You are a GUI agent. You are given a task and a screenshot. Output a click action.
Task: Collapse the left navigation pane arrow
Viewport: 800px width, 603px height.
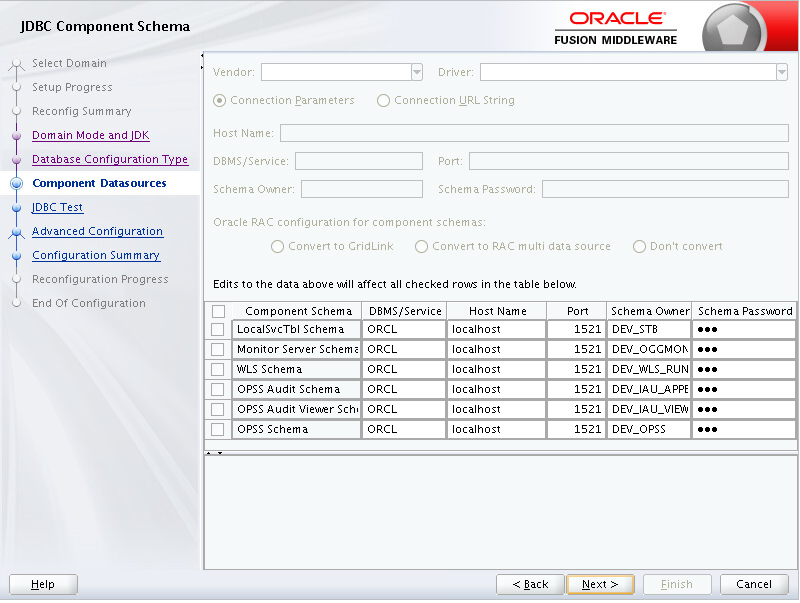(202, 55)
